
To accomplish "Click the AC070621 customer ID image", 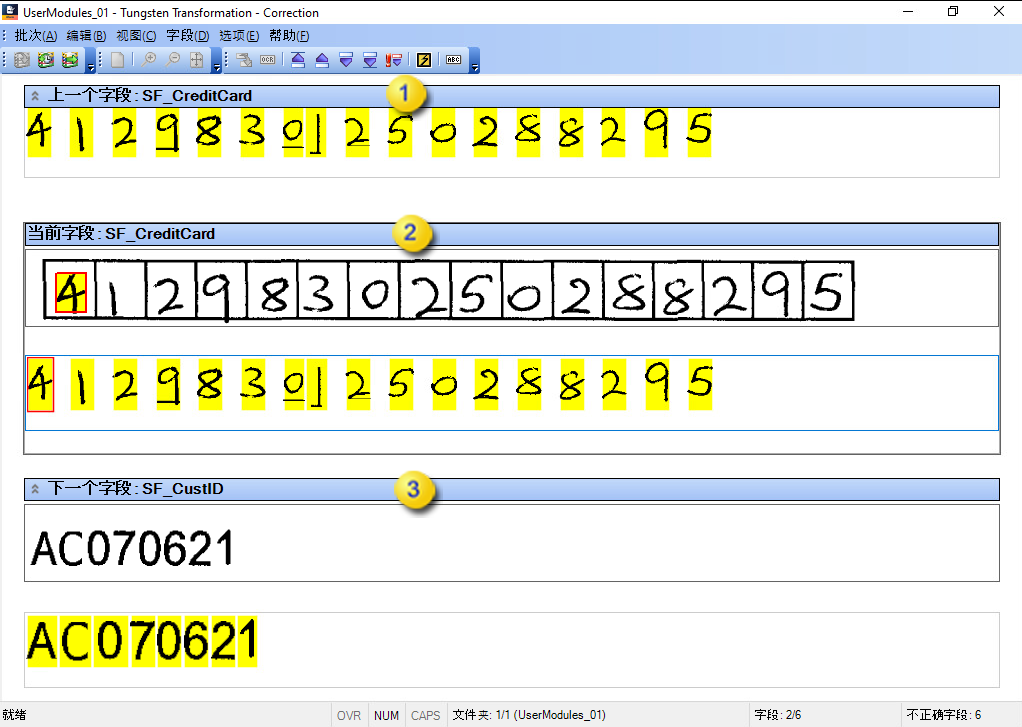I will pos(133,549).
